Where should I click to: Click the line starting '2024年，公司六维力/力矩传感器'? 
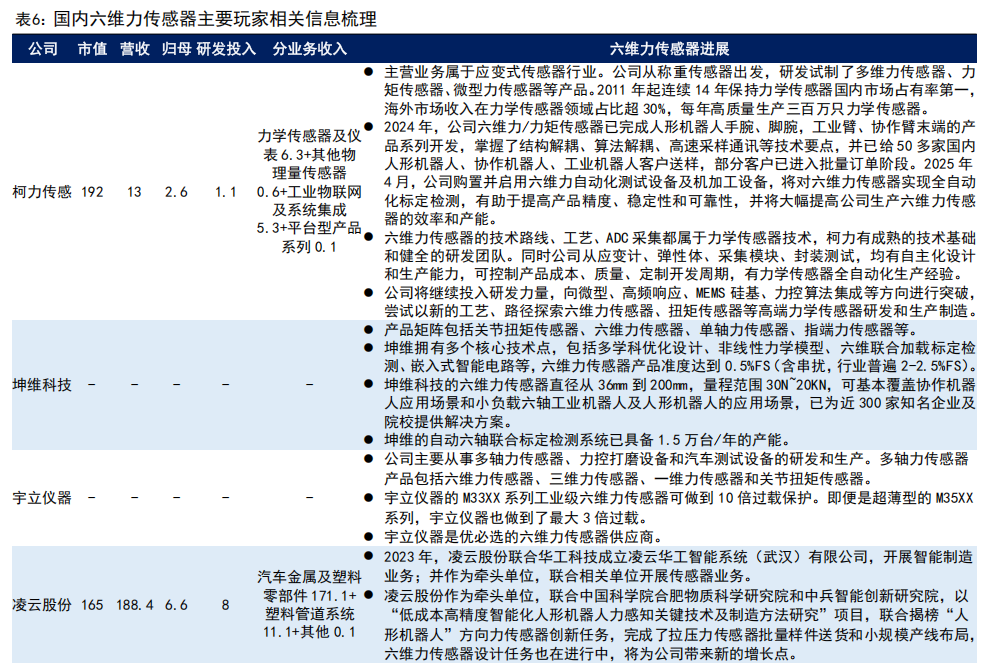click(680, 127)
